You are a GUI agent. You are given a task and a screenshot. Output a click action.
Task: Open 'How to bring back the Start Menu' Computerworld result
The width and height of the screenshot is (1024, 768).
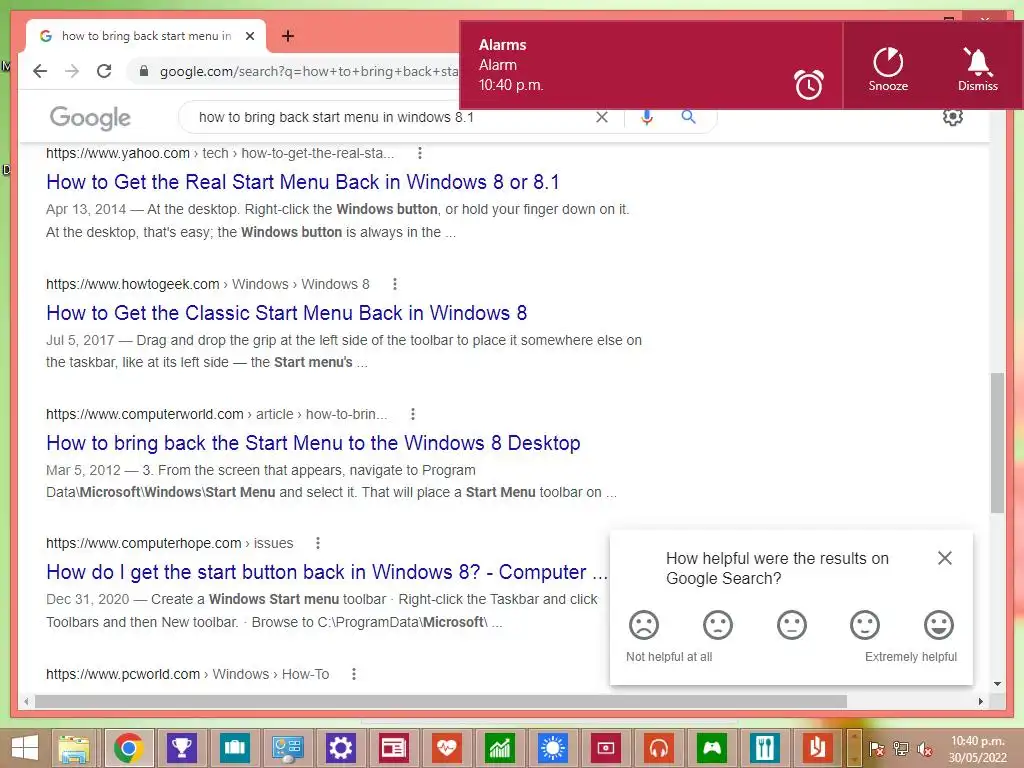coord(313,443)
